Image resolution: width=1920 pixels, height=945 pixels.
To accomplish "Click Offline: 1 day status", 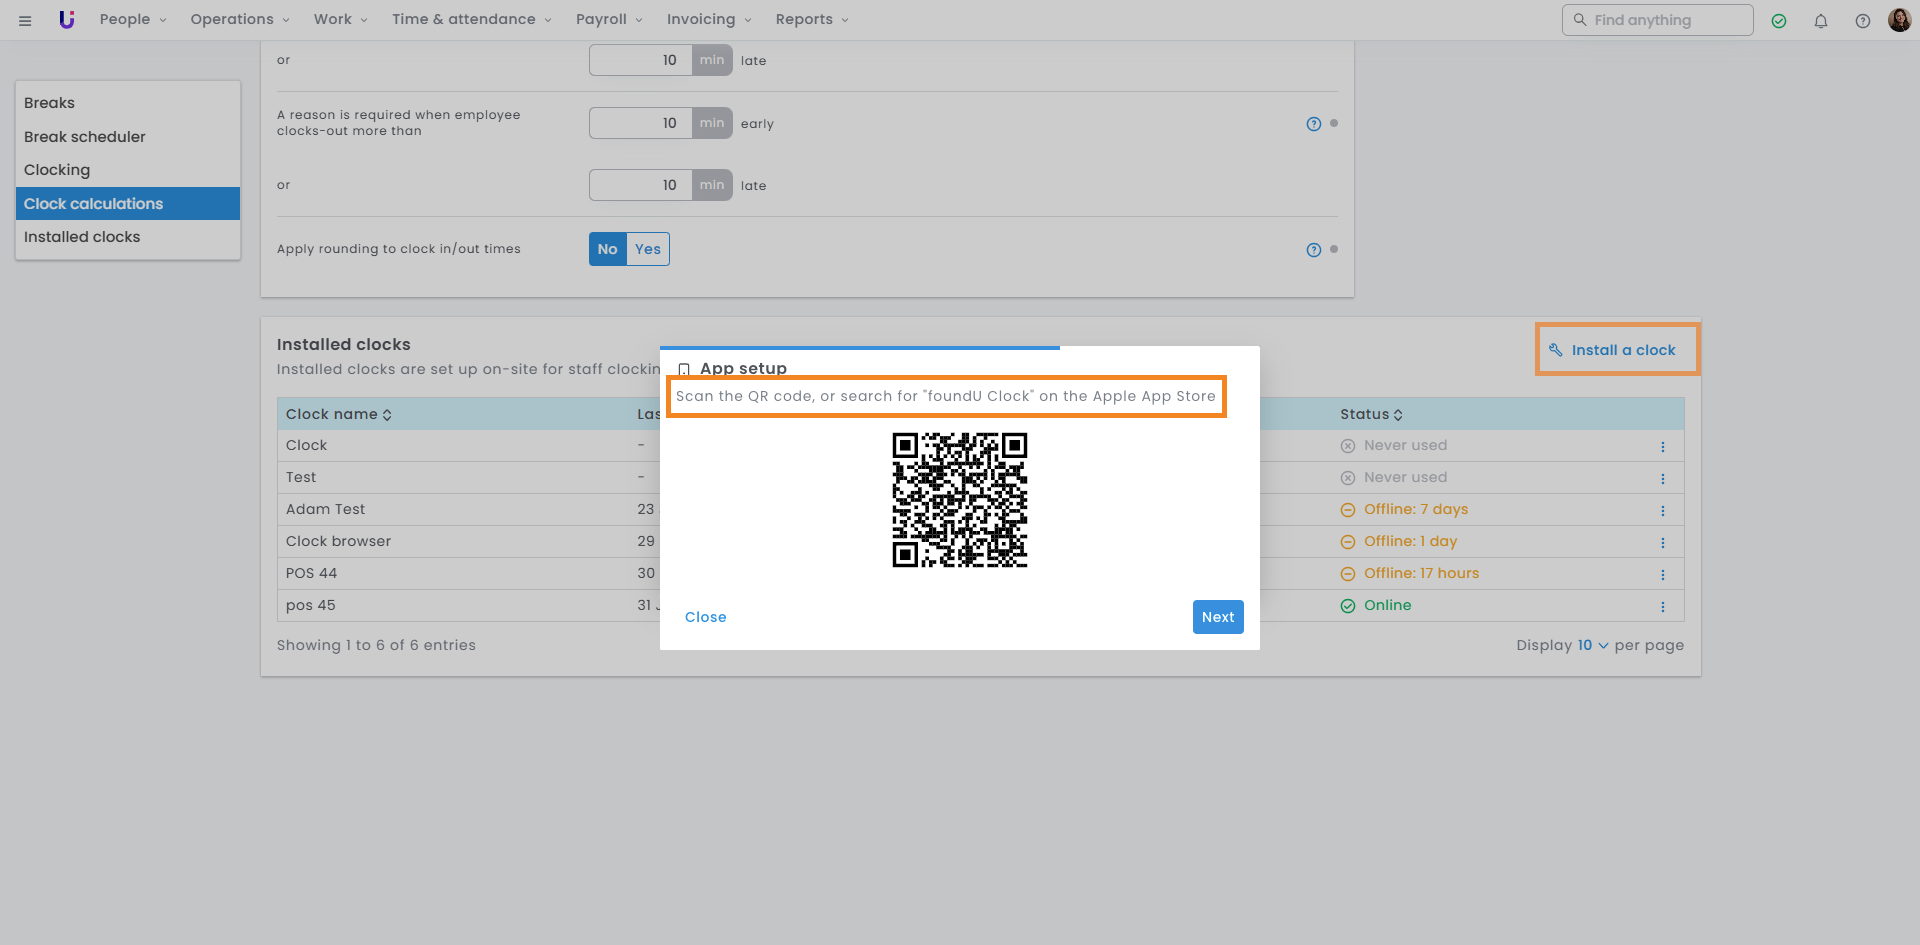I will 1399,541.
